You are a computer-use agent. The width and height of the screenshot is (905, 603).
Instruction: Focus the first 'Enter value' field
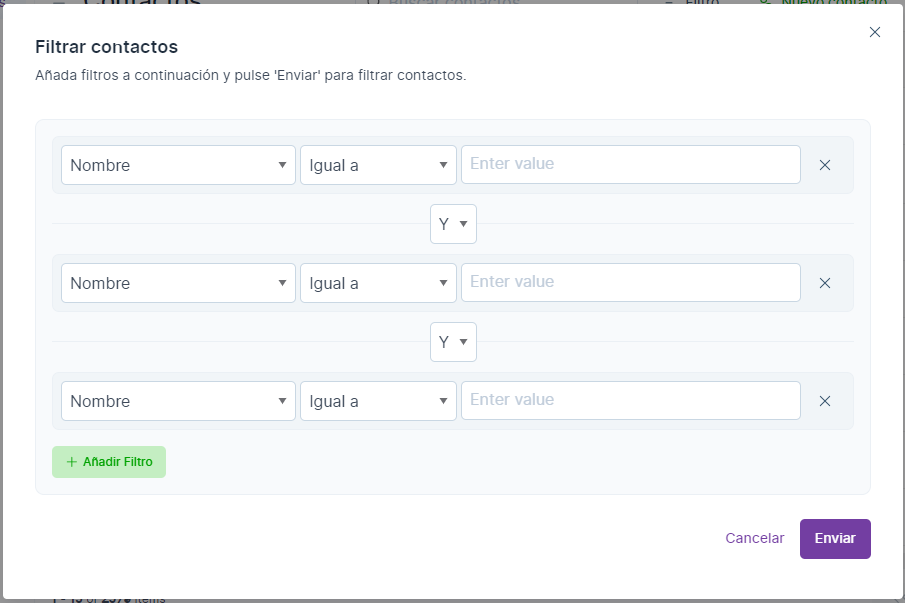(630, 165)
